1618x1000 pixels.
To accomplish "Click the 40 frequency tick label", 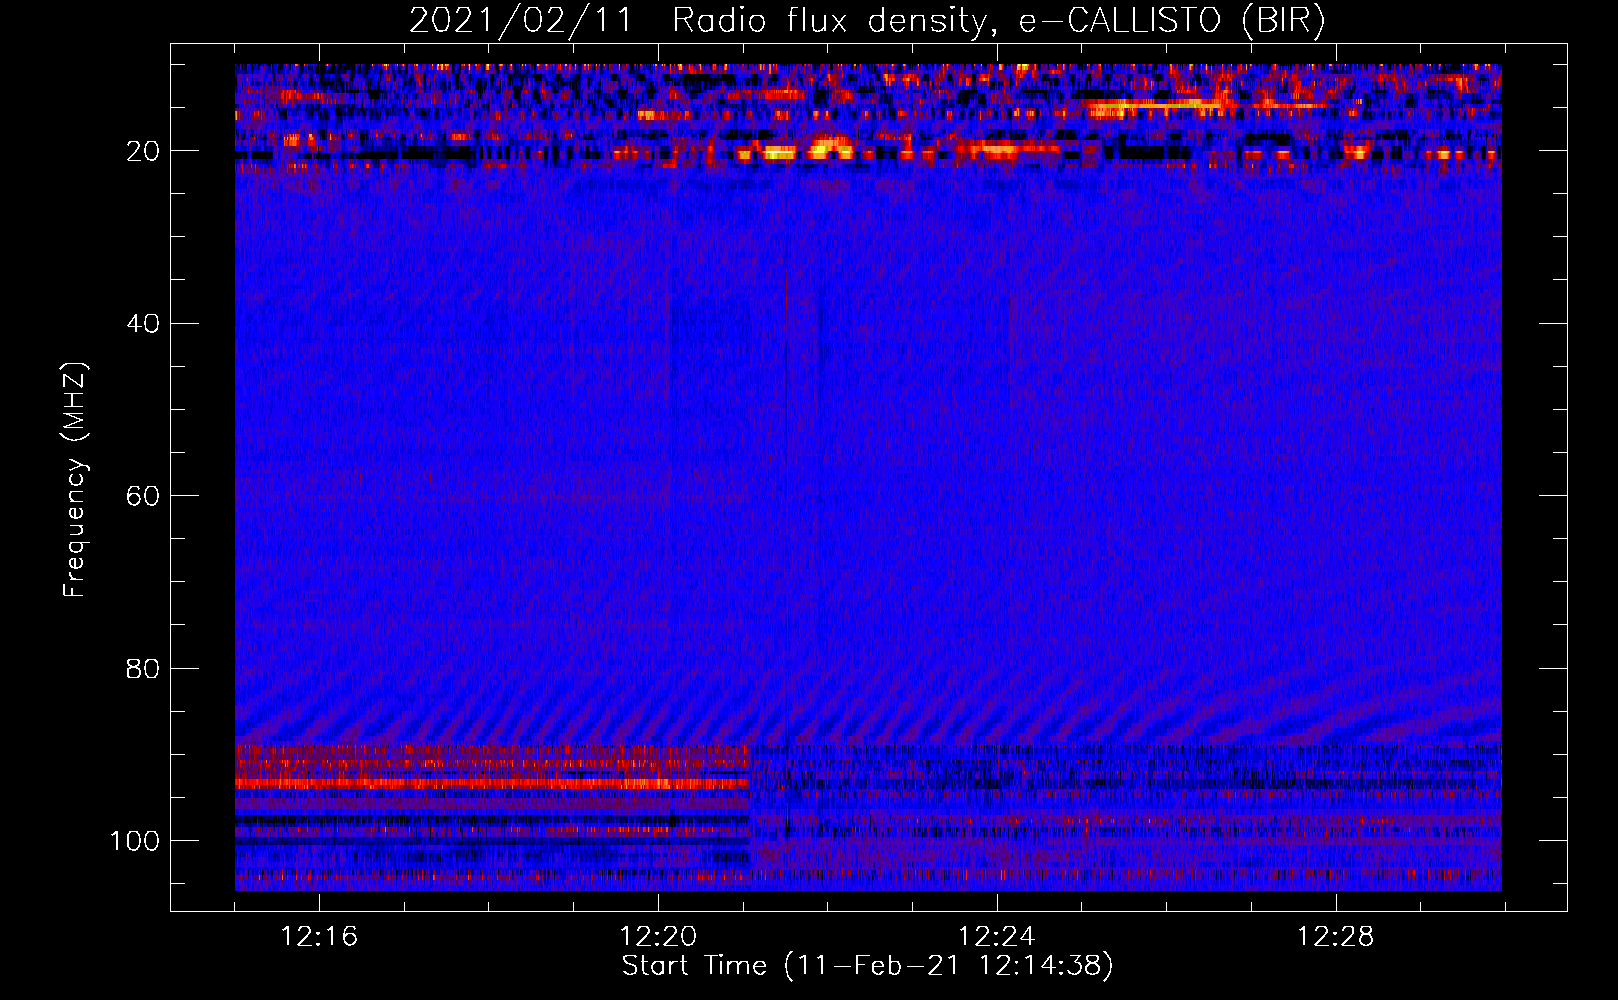I will click(x=143, y=324).
